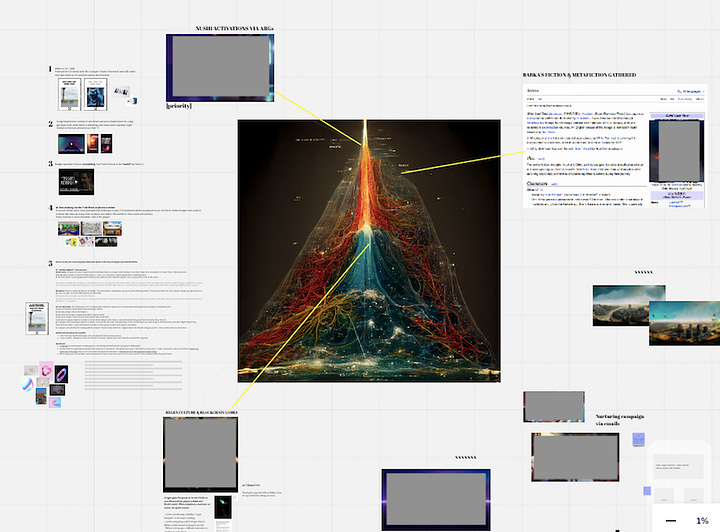This screenshot has width=720, height=532.
Task: Select the dark purple narrow image under section 2
Action: pos(107,144)
